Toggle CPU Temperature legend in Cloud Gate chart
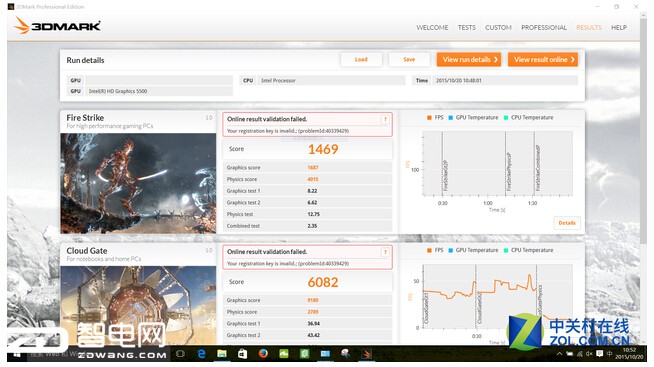 [x=528, y=250]
